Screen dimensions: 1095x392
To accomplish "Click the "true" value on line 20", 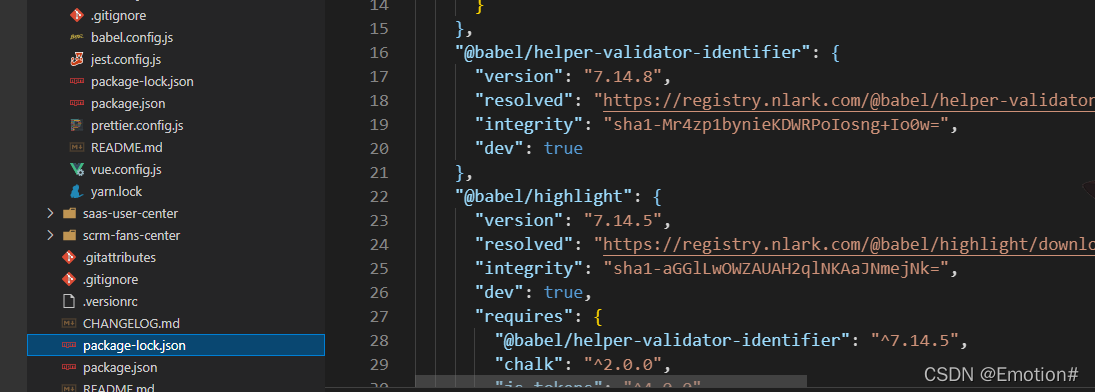I will coord(564,149).
